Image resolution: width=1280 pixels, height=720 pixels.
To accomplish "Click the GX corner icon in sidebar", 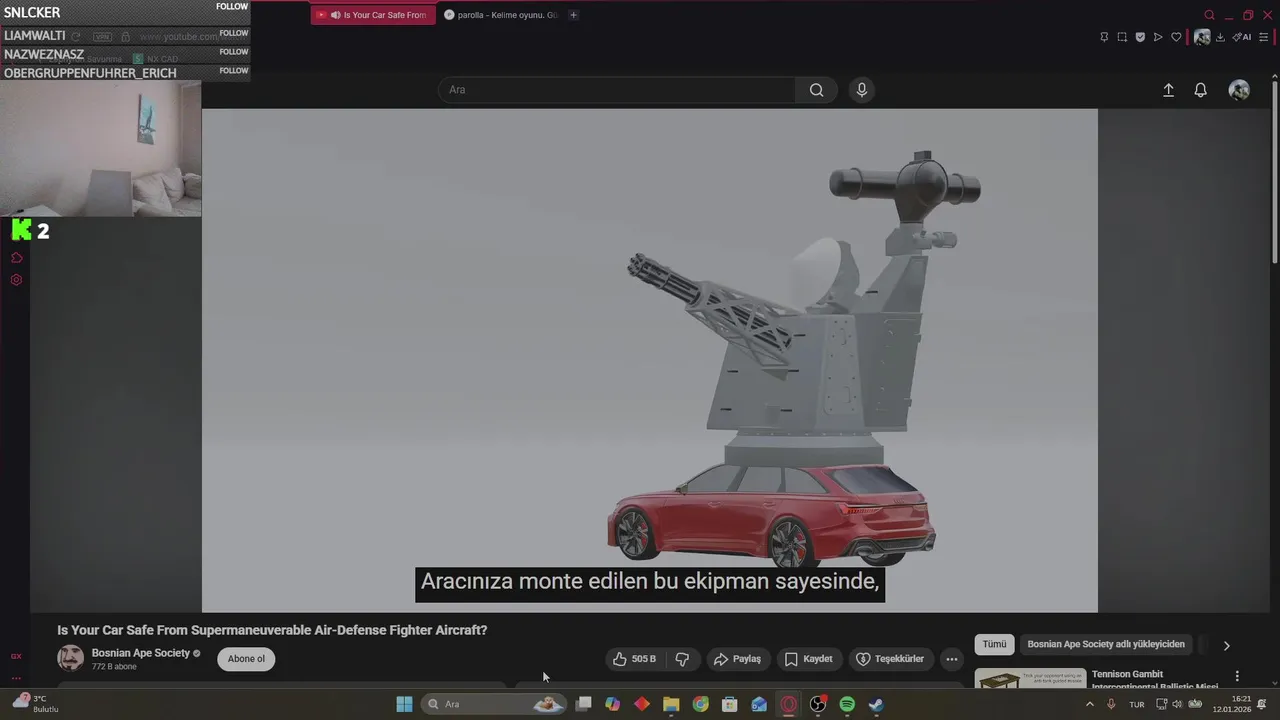I will pos(16,656).
